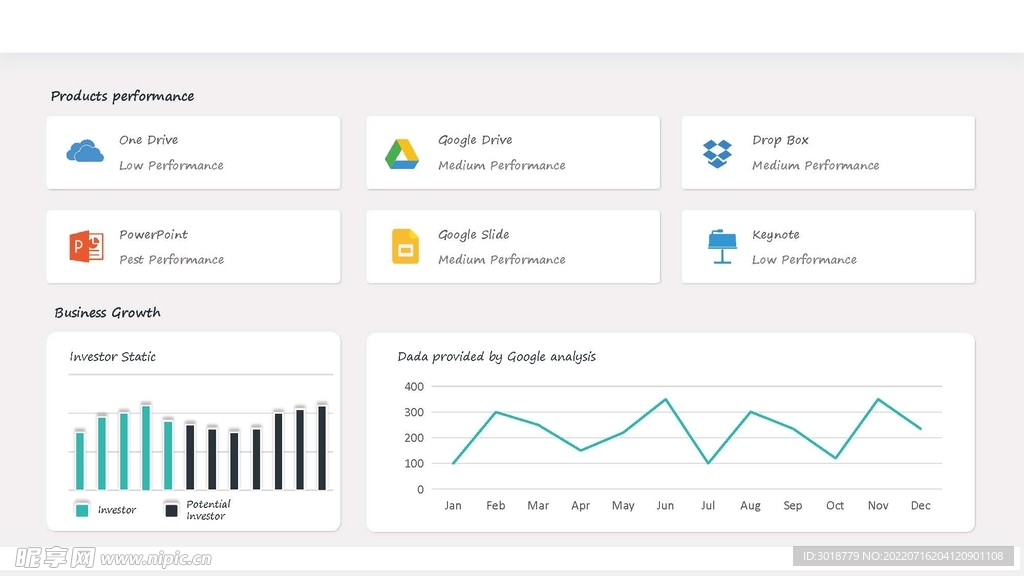
Task: Click the Jun label on line chart axis
Action: [665, 506]
